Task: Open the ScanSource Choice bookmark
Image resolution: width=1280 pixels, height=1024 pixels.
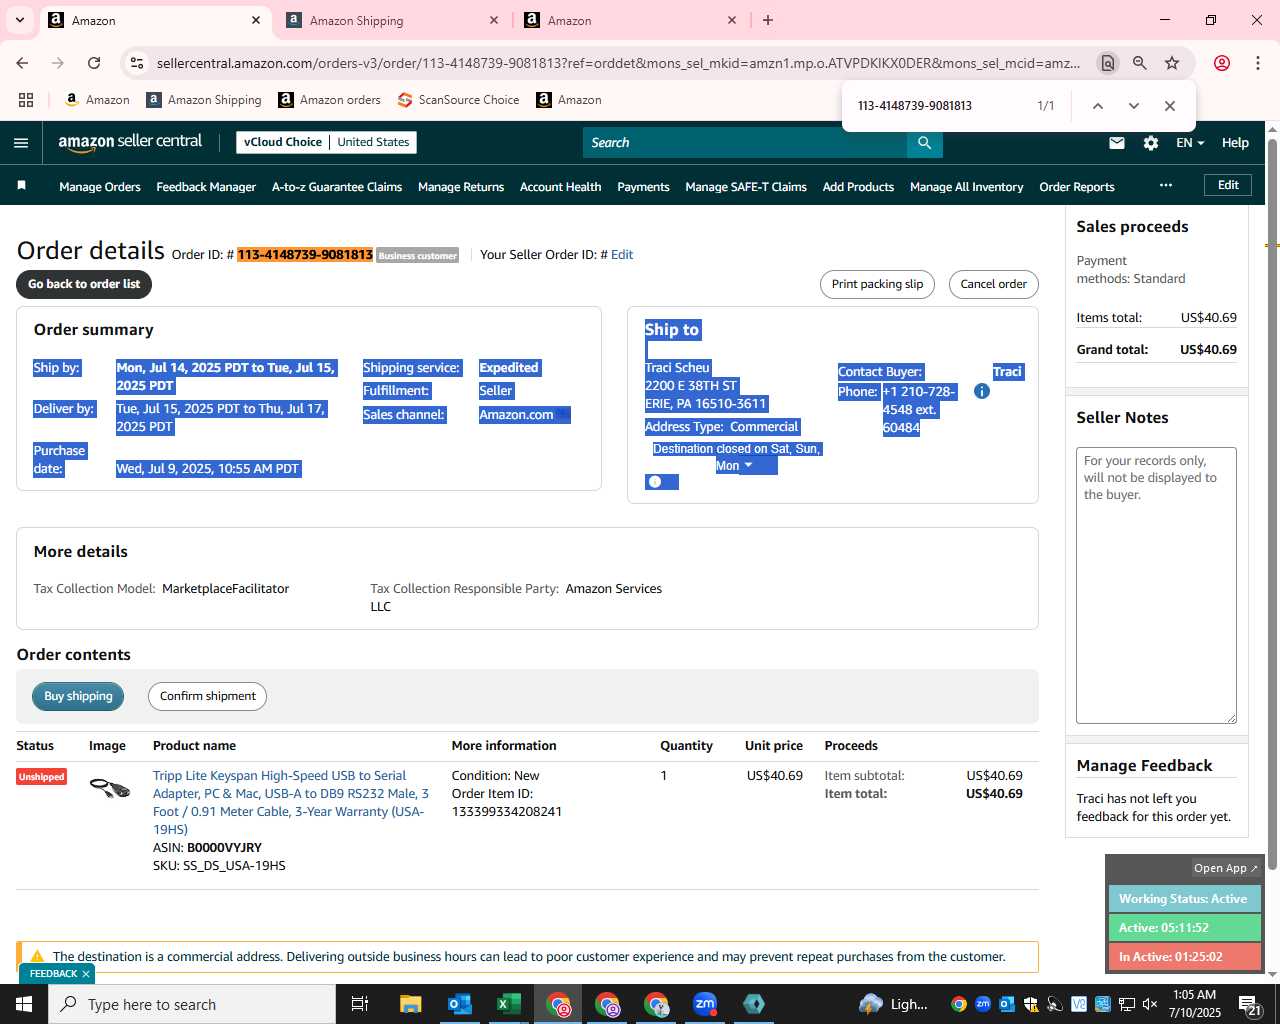Action: (x=458, y=100)
